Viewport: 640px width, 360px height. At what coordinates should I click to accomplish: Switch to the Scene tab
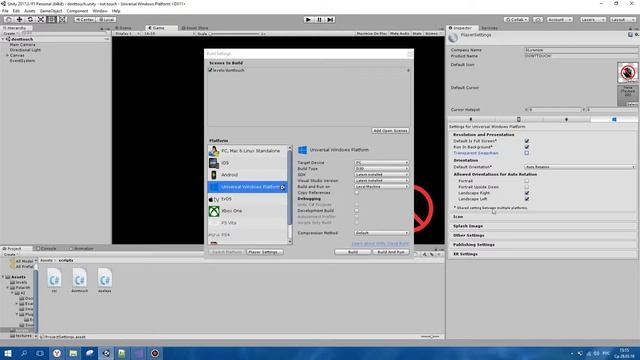(x=125, y=28)
